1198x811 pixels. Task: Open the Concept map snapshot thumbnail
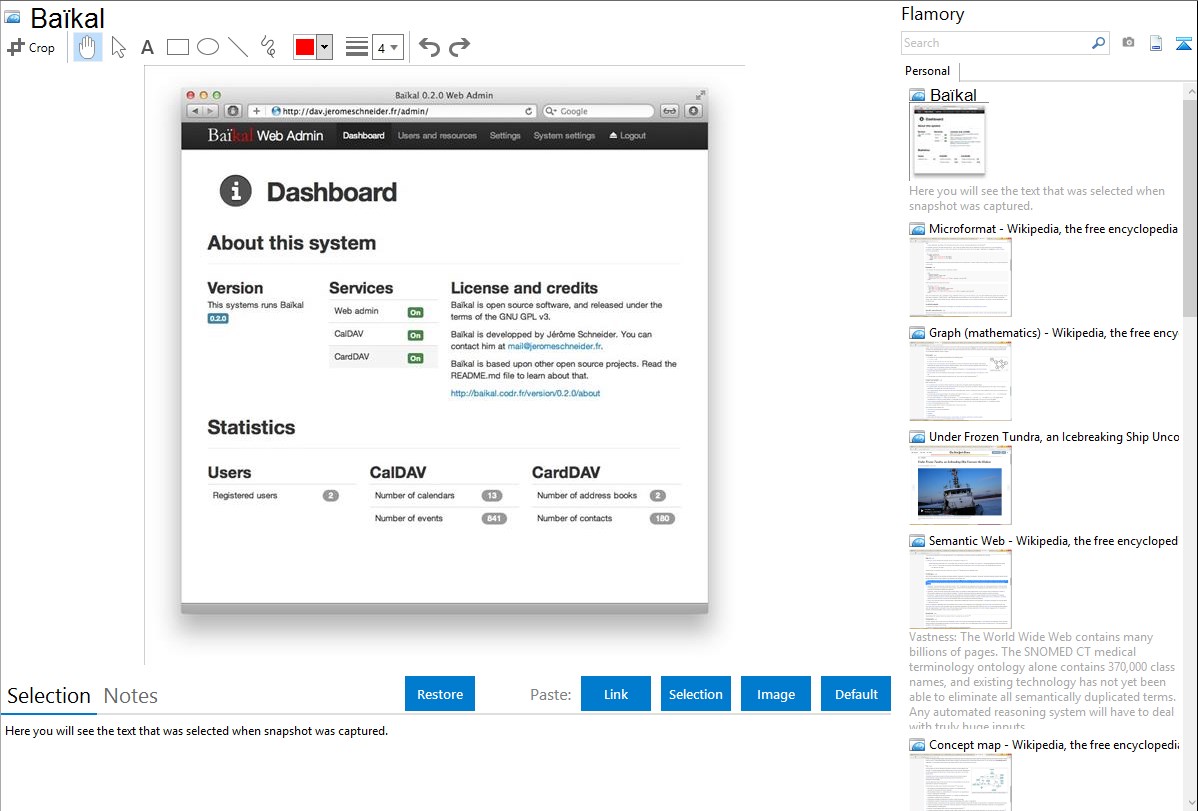[x=960, y=783]
